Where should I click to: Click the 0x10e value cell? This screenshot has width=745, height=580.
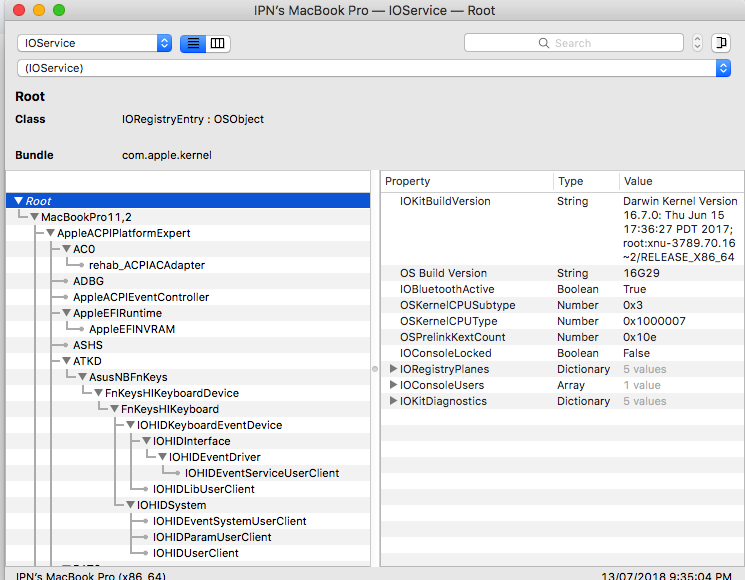coord(640,337)
